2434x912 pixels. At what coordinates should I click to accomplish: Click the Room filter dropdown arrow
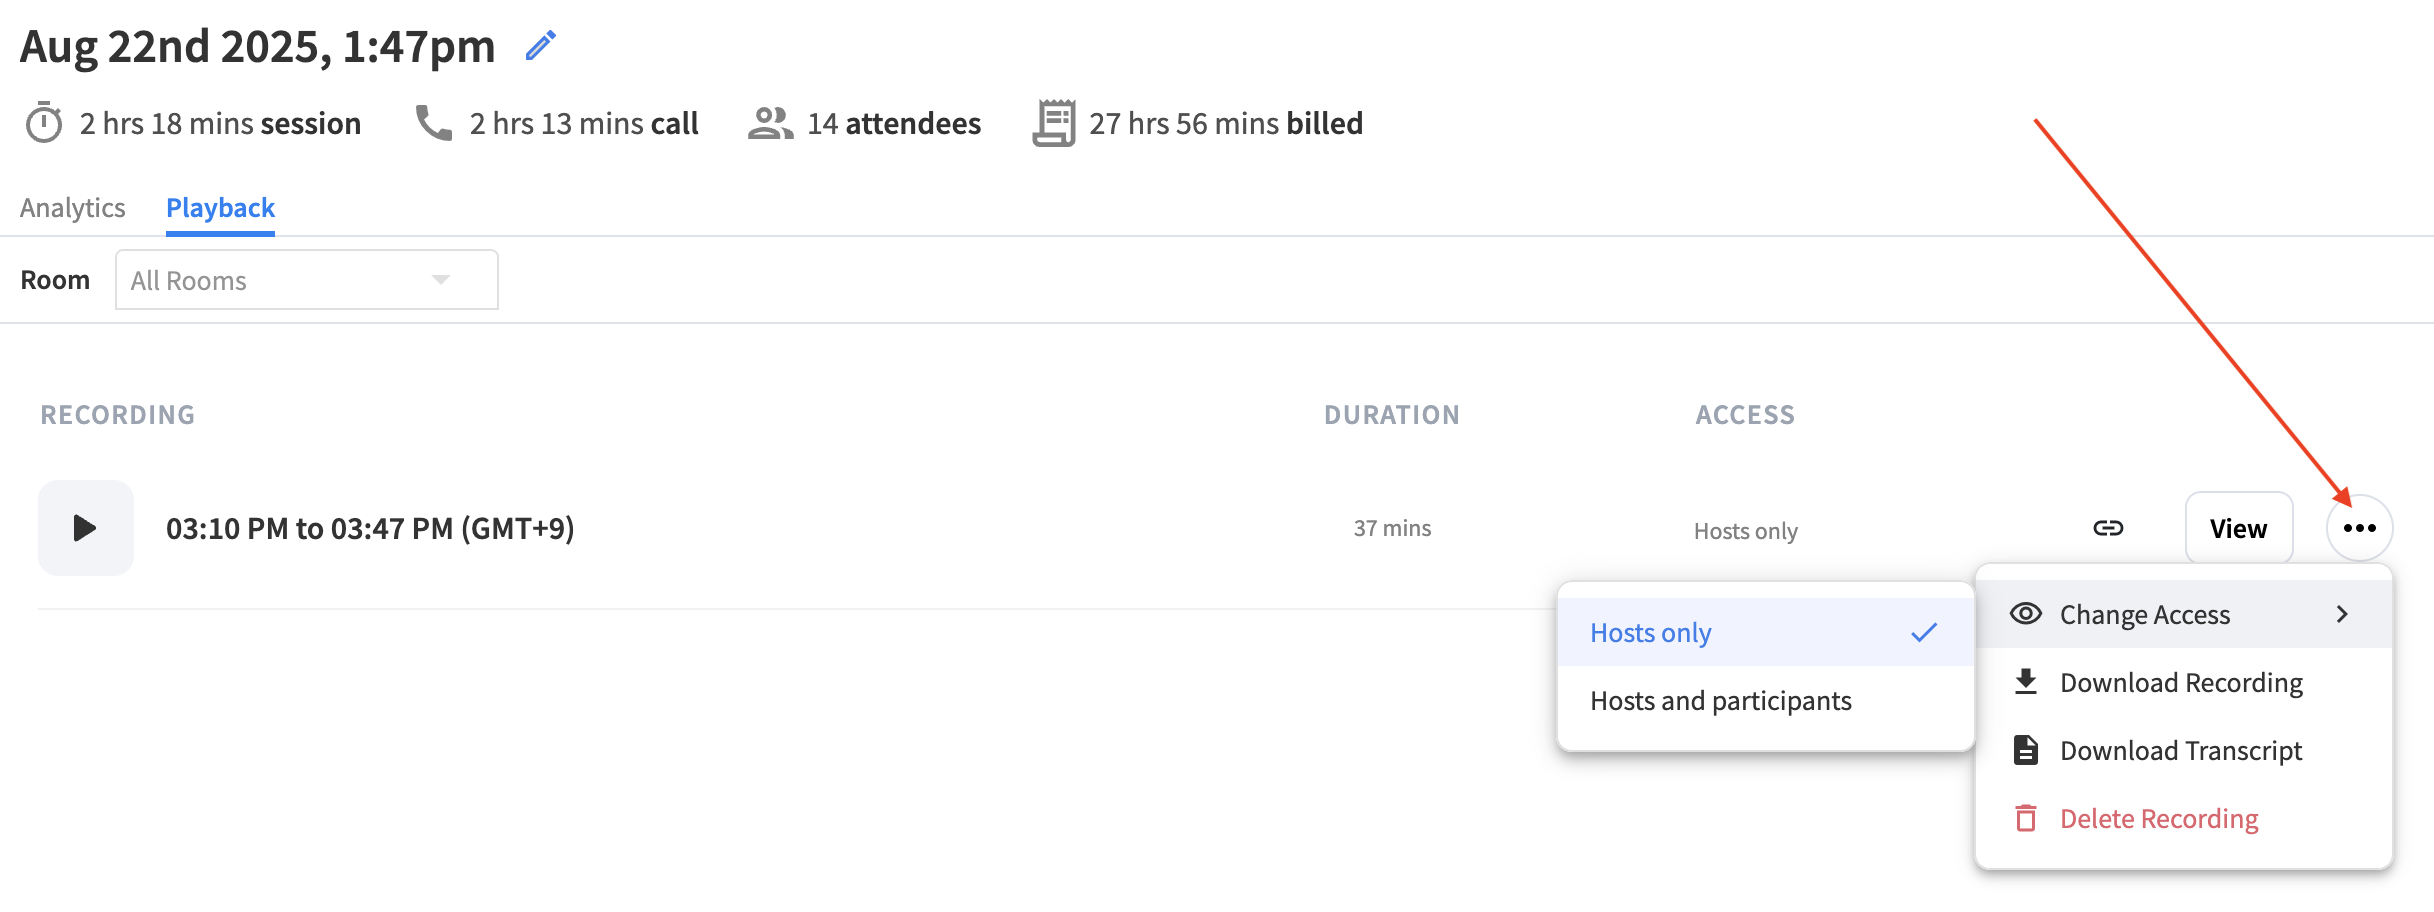click(440, 280)
